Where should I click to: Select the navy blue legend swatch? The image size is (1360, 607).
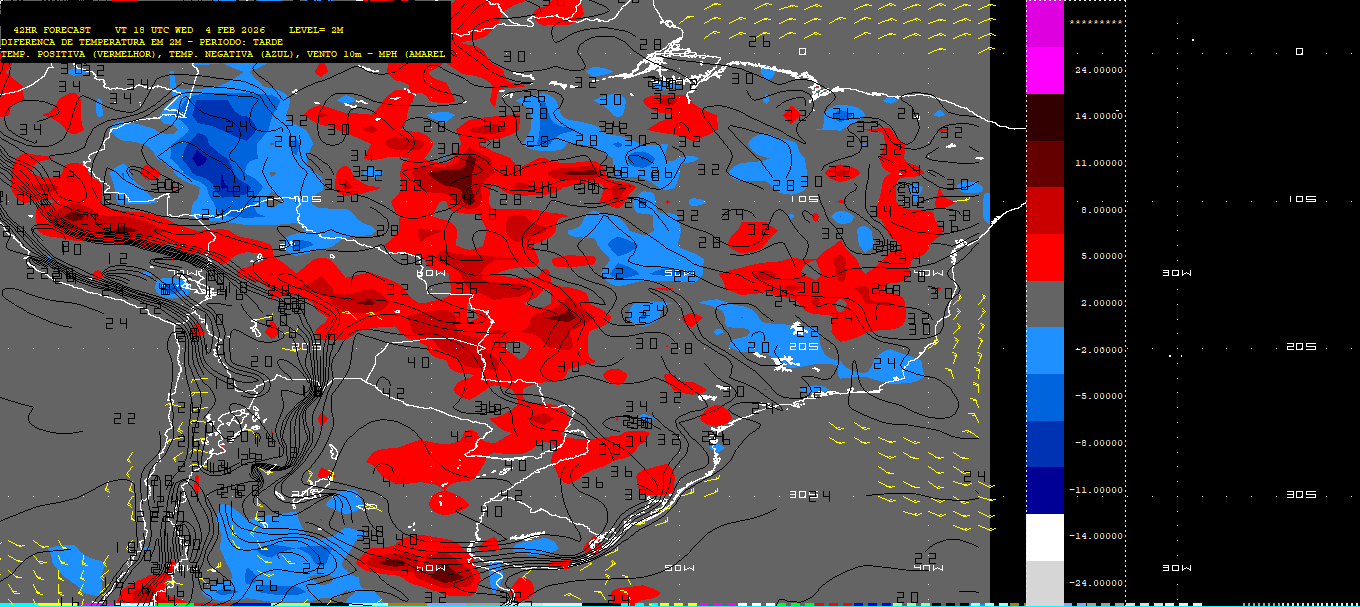[1045, 490]
